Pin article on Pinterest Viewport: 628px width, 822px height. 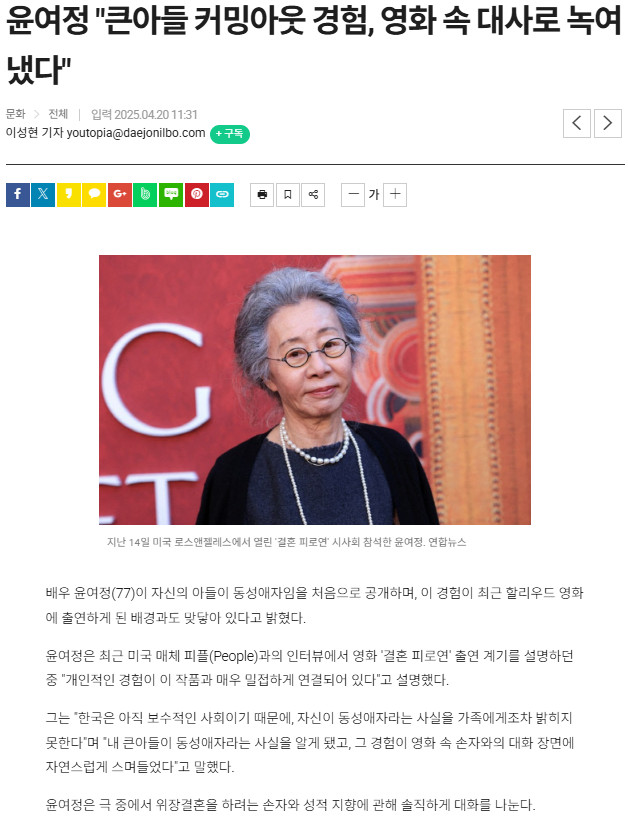tap(197, 195)
